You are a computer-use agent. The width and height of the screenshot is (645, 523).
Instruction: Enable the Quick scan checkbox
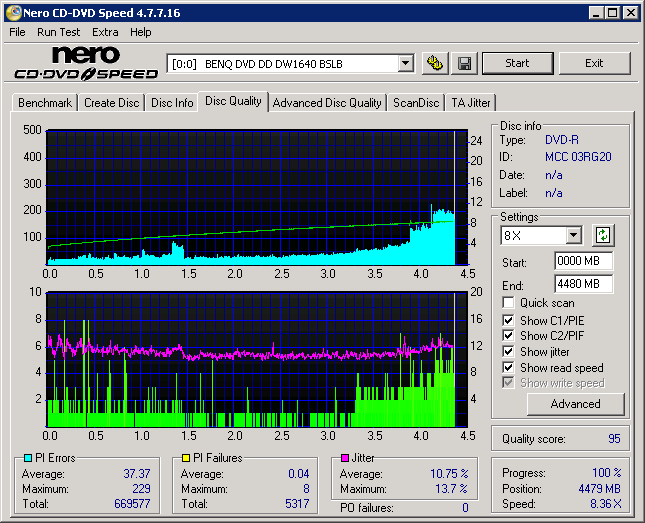[x=509, y=303]
